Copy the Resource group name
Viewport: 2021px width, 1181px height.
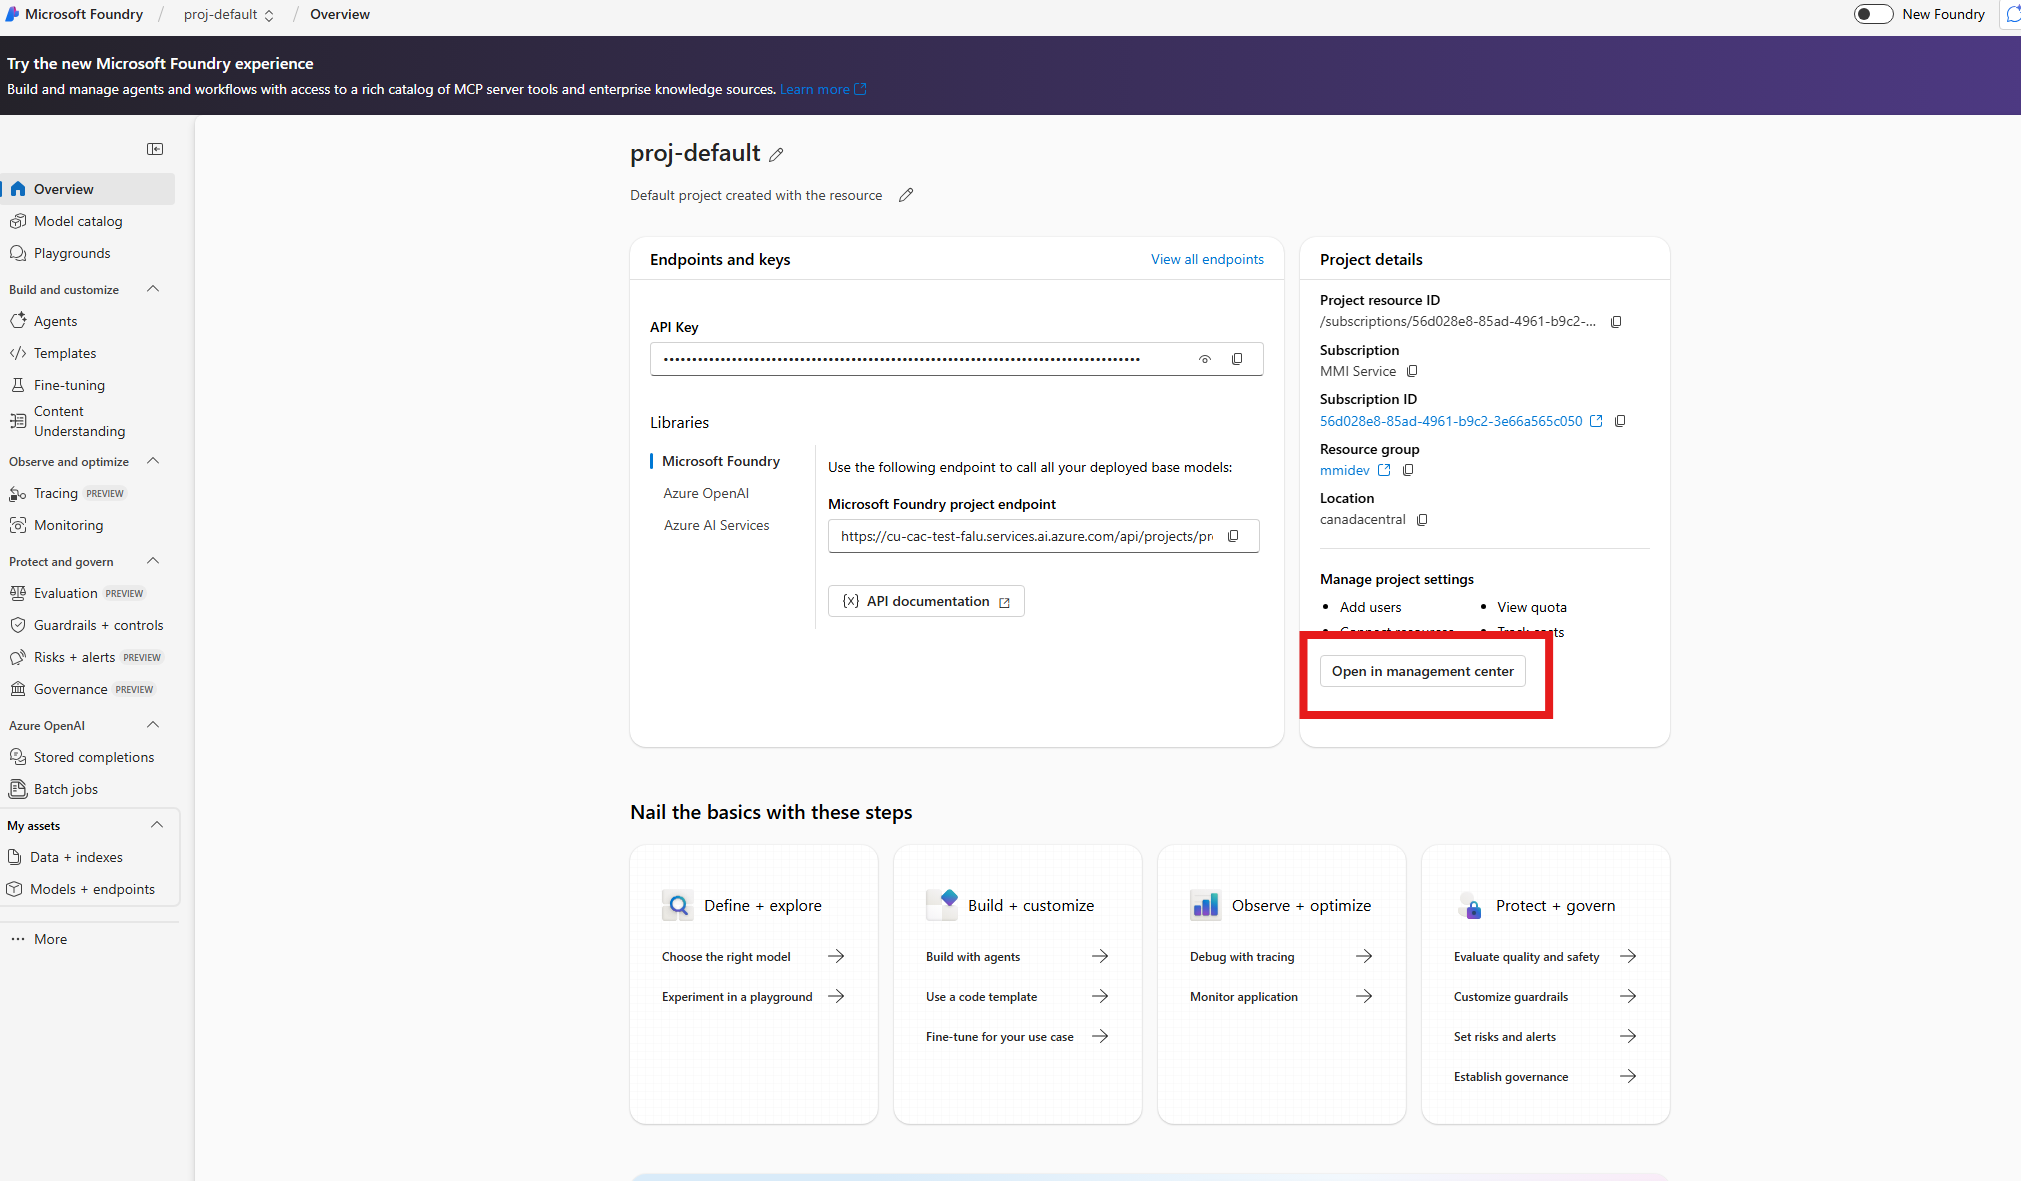[1408, 470]
